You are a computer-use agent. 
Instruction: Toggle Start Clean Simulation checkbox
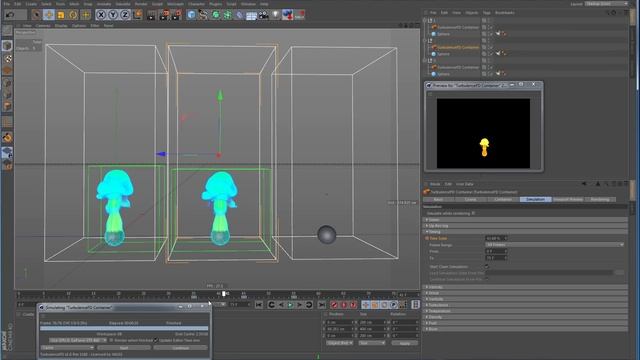tap(487, 267)
